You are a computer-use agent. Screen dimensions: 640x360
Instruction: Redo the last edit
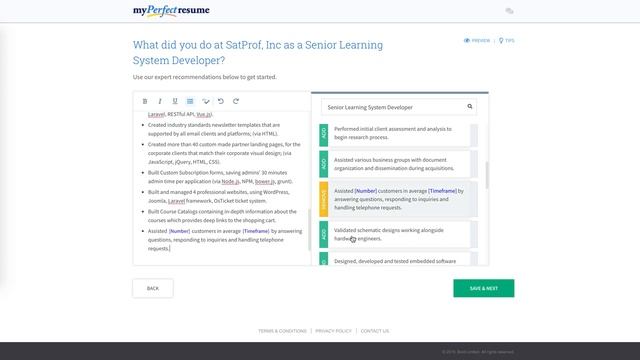236,101
